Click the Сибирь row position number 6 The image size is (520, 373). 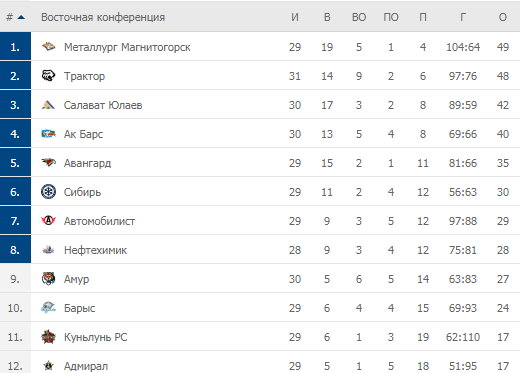point(15,192)
